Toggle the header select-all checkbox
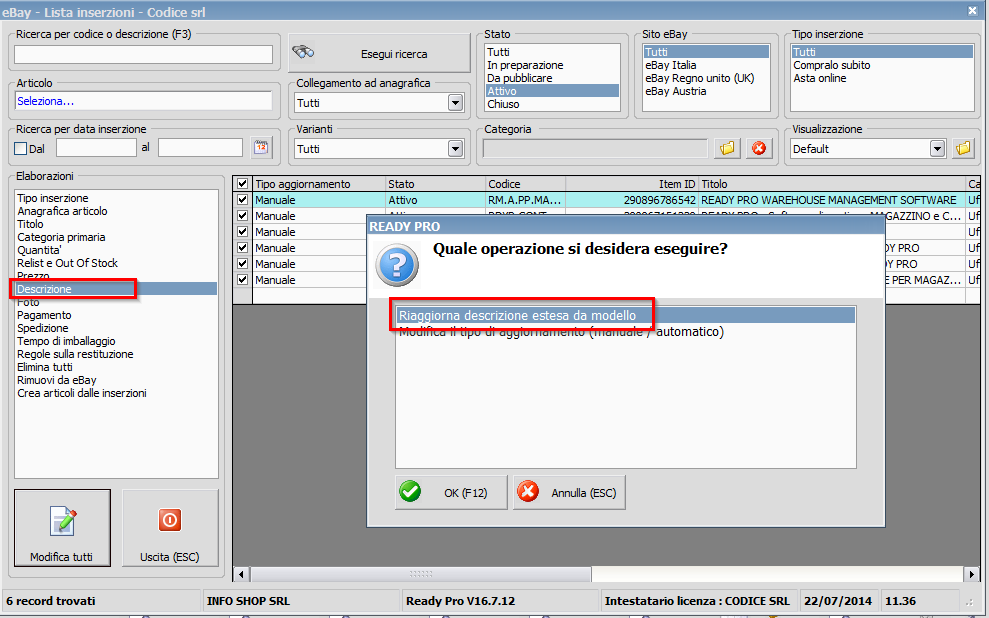The image size is (989, 618). click(x=242, y=184)
